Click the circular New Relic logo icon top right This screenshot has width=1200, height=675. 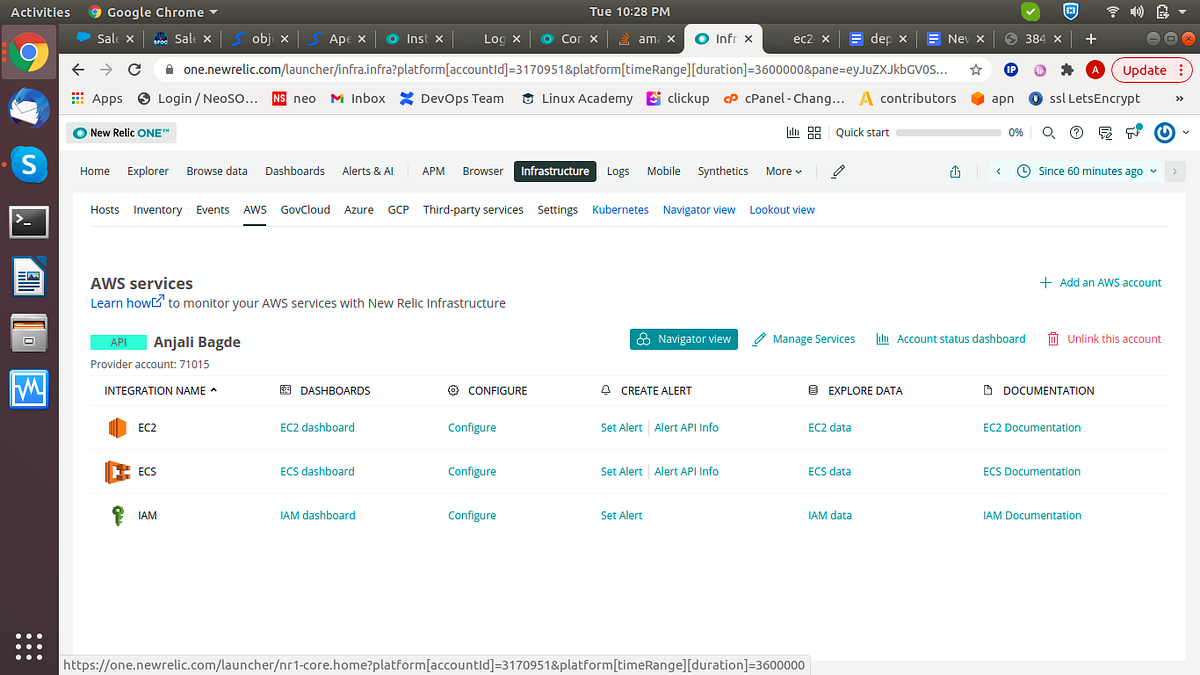tap(1163, 132)
